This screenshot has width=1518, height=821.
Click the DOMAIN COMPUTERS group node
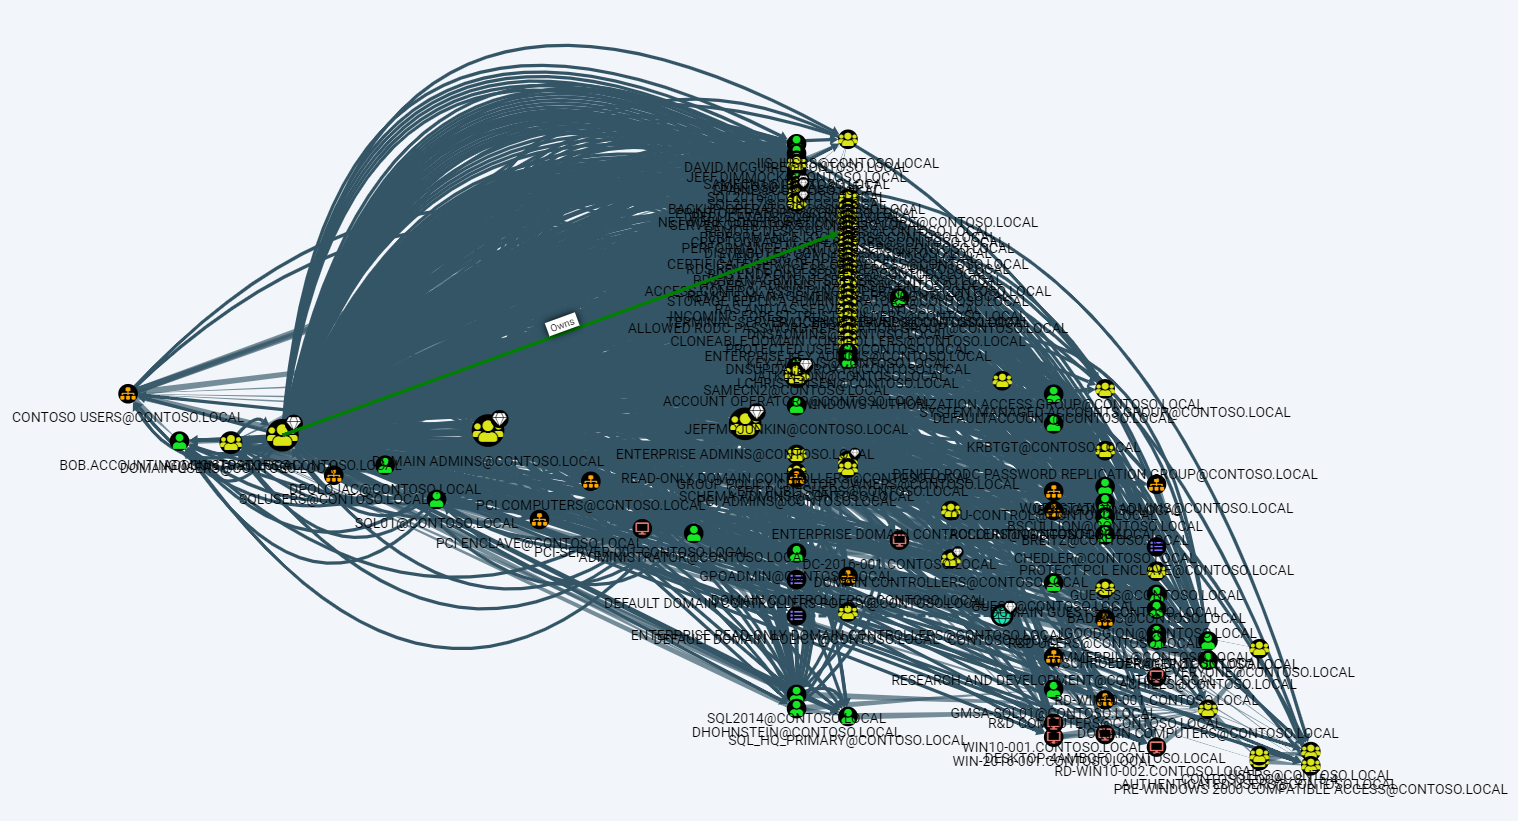(1208, 709)
